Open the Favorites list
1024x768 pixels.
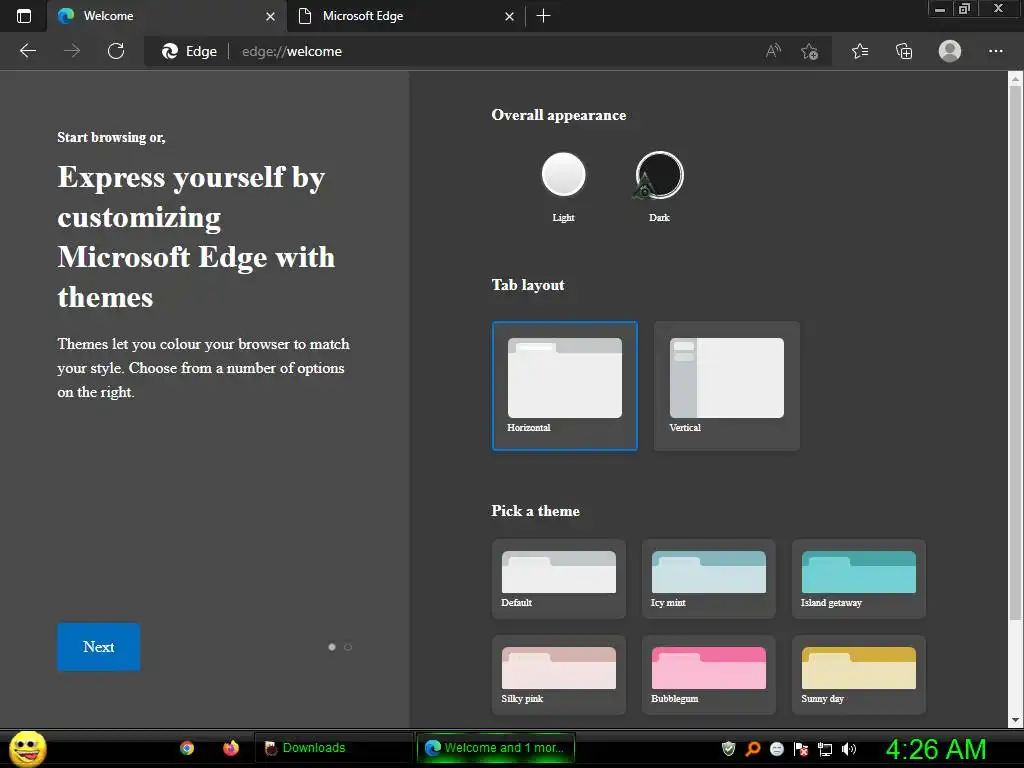[860, 51]
